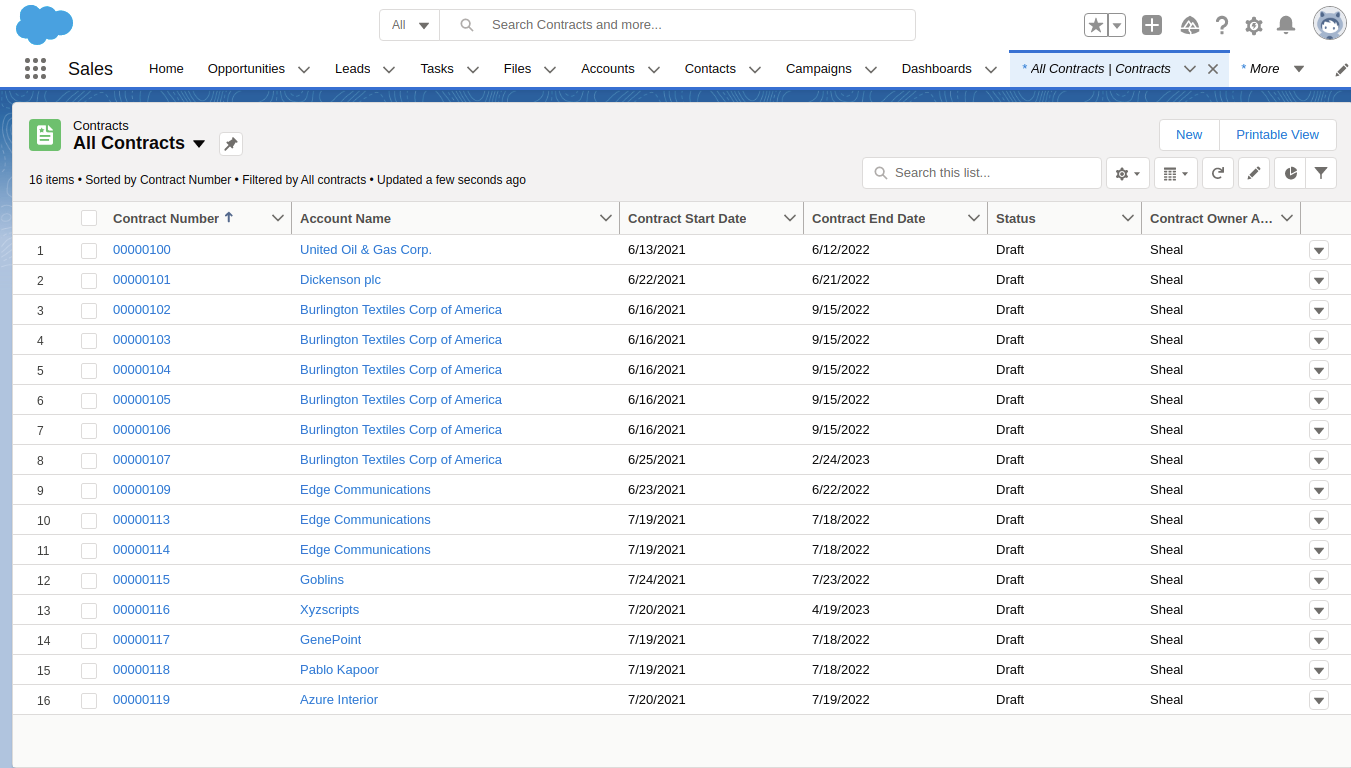Viewport: 1351px width, 768px height.
Task: Click search magnifier in global search bar
Action: coord(467,25)
